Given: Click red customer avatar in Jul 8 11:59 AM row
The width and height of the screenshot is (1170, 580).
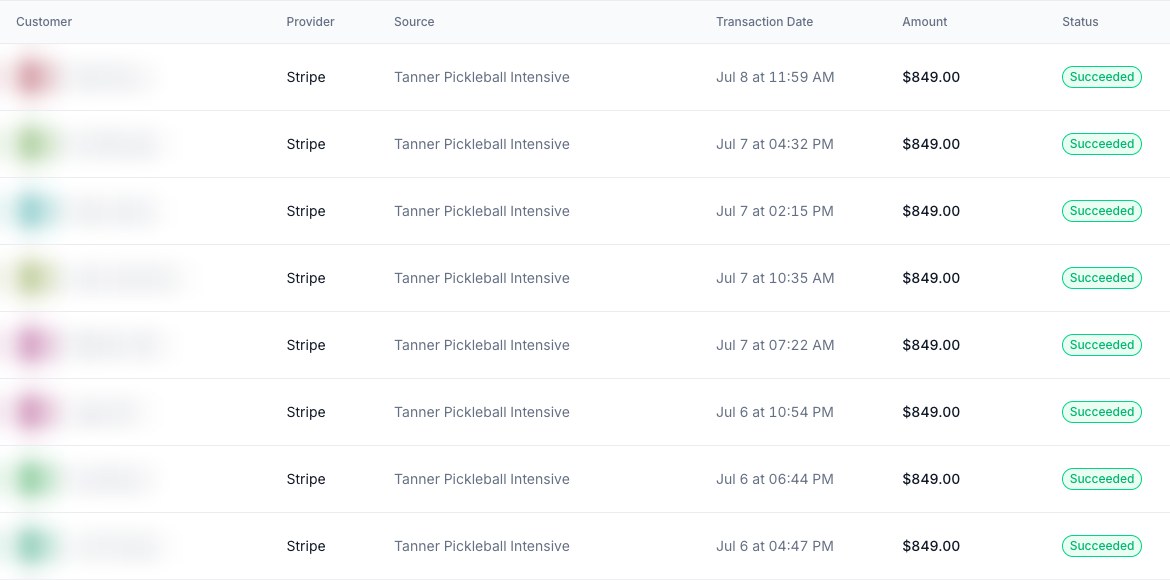Looking at the screenshot, I should point(33,77).
